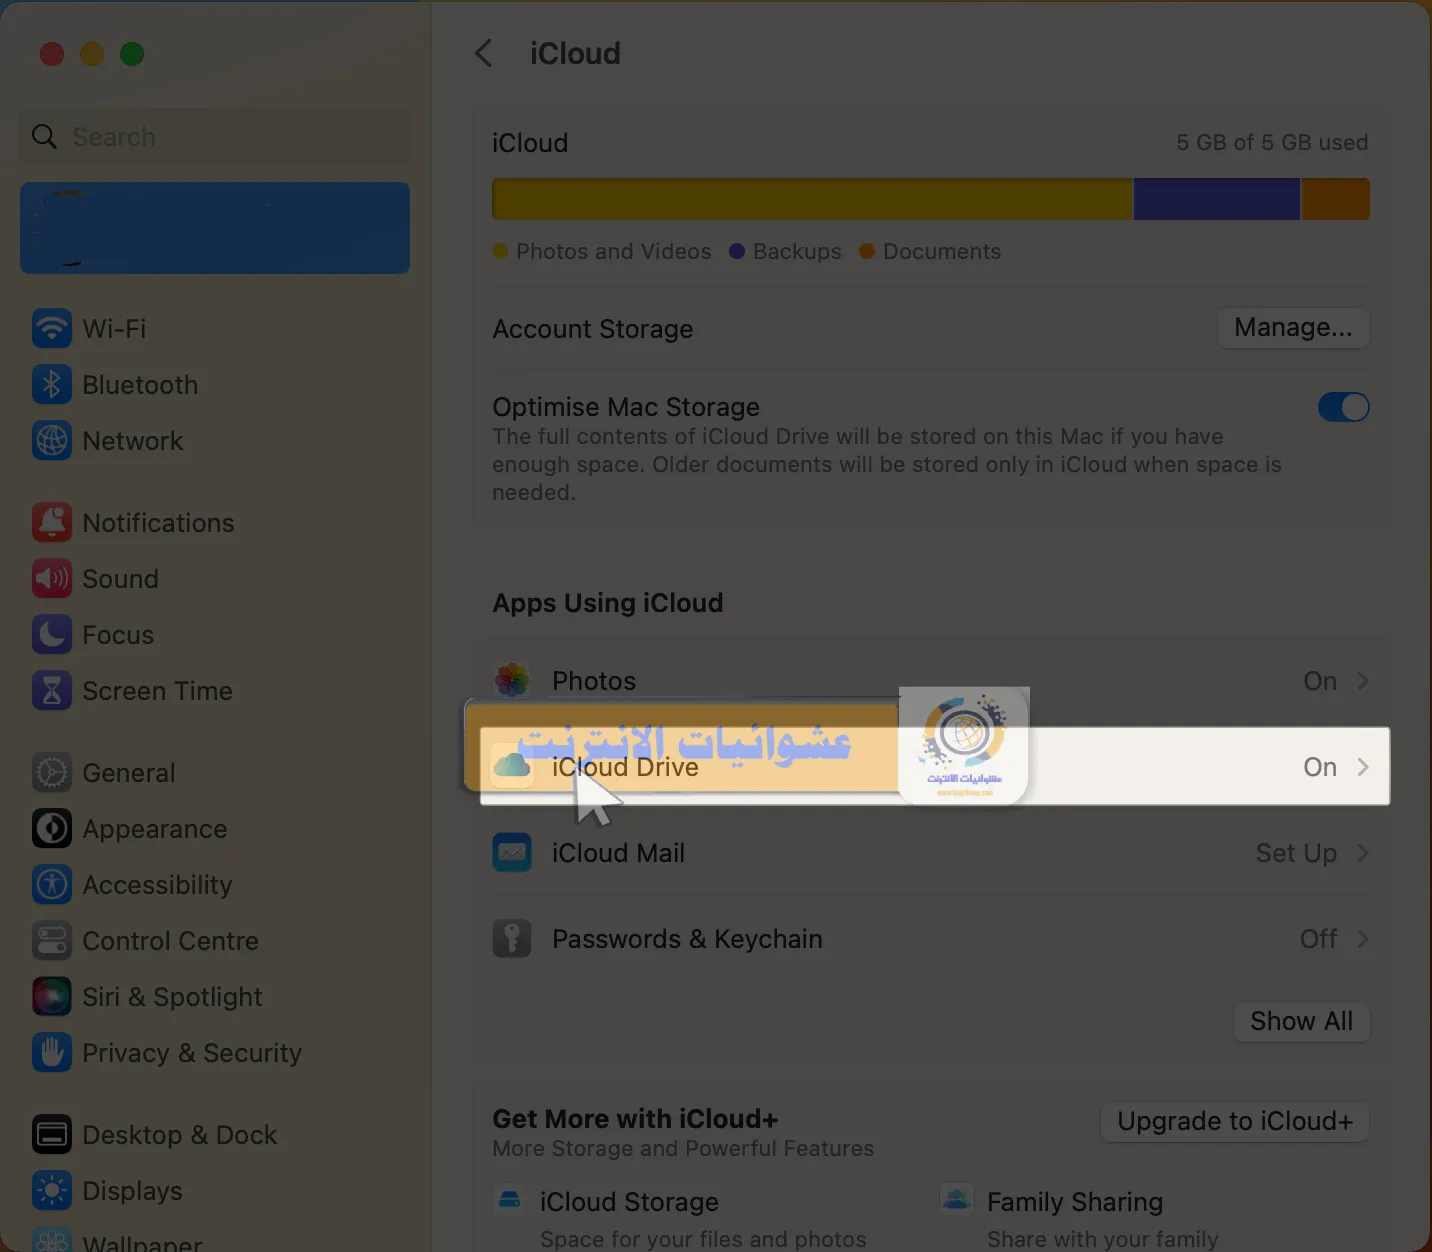Expand iCloud Mail row chevron
This screenshot has height=1252, width=1432.
[1363, 853]
